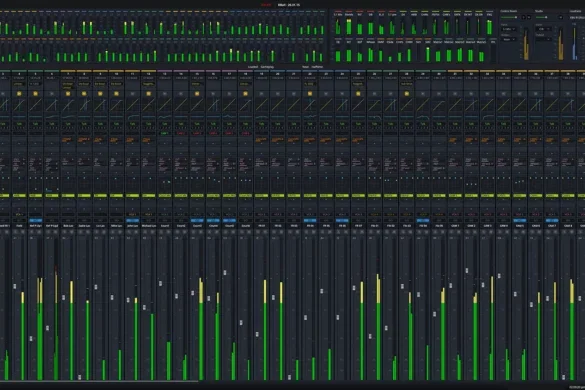Select the Michael Lav channel name
Image resolution: width=585 pixels, height=390 pixels.
[x=148, y=226]
